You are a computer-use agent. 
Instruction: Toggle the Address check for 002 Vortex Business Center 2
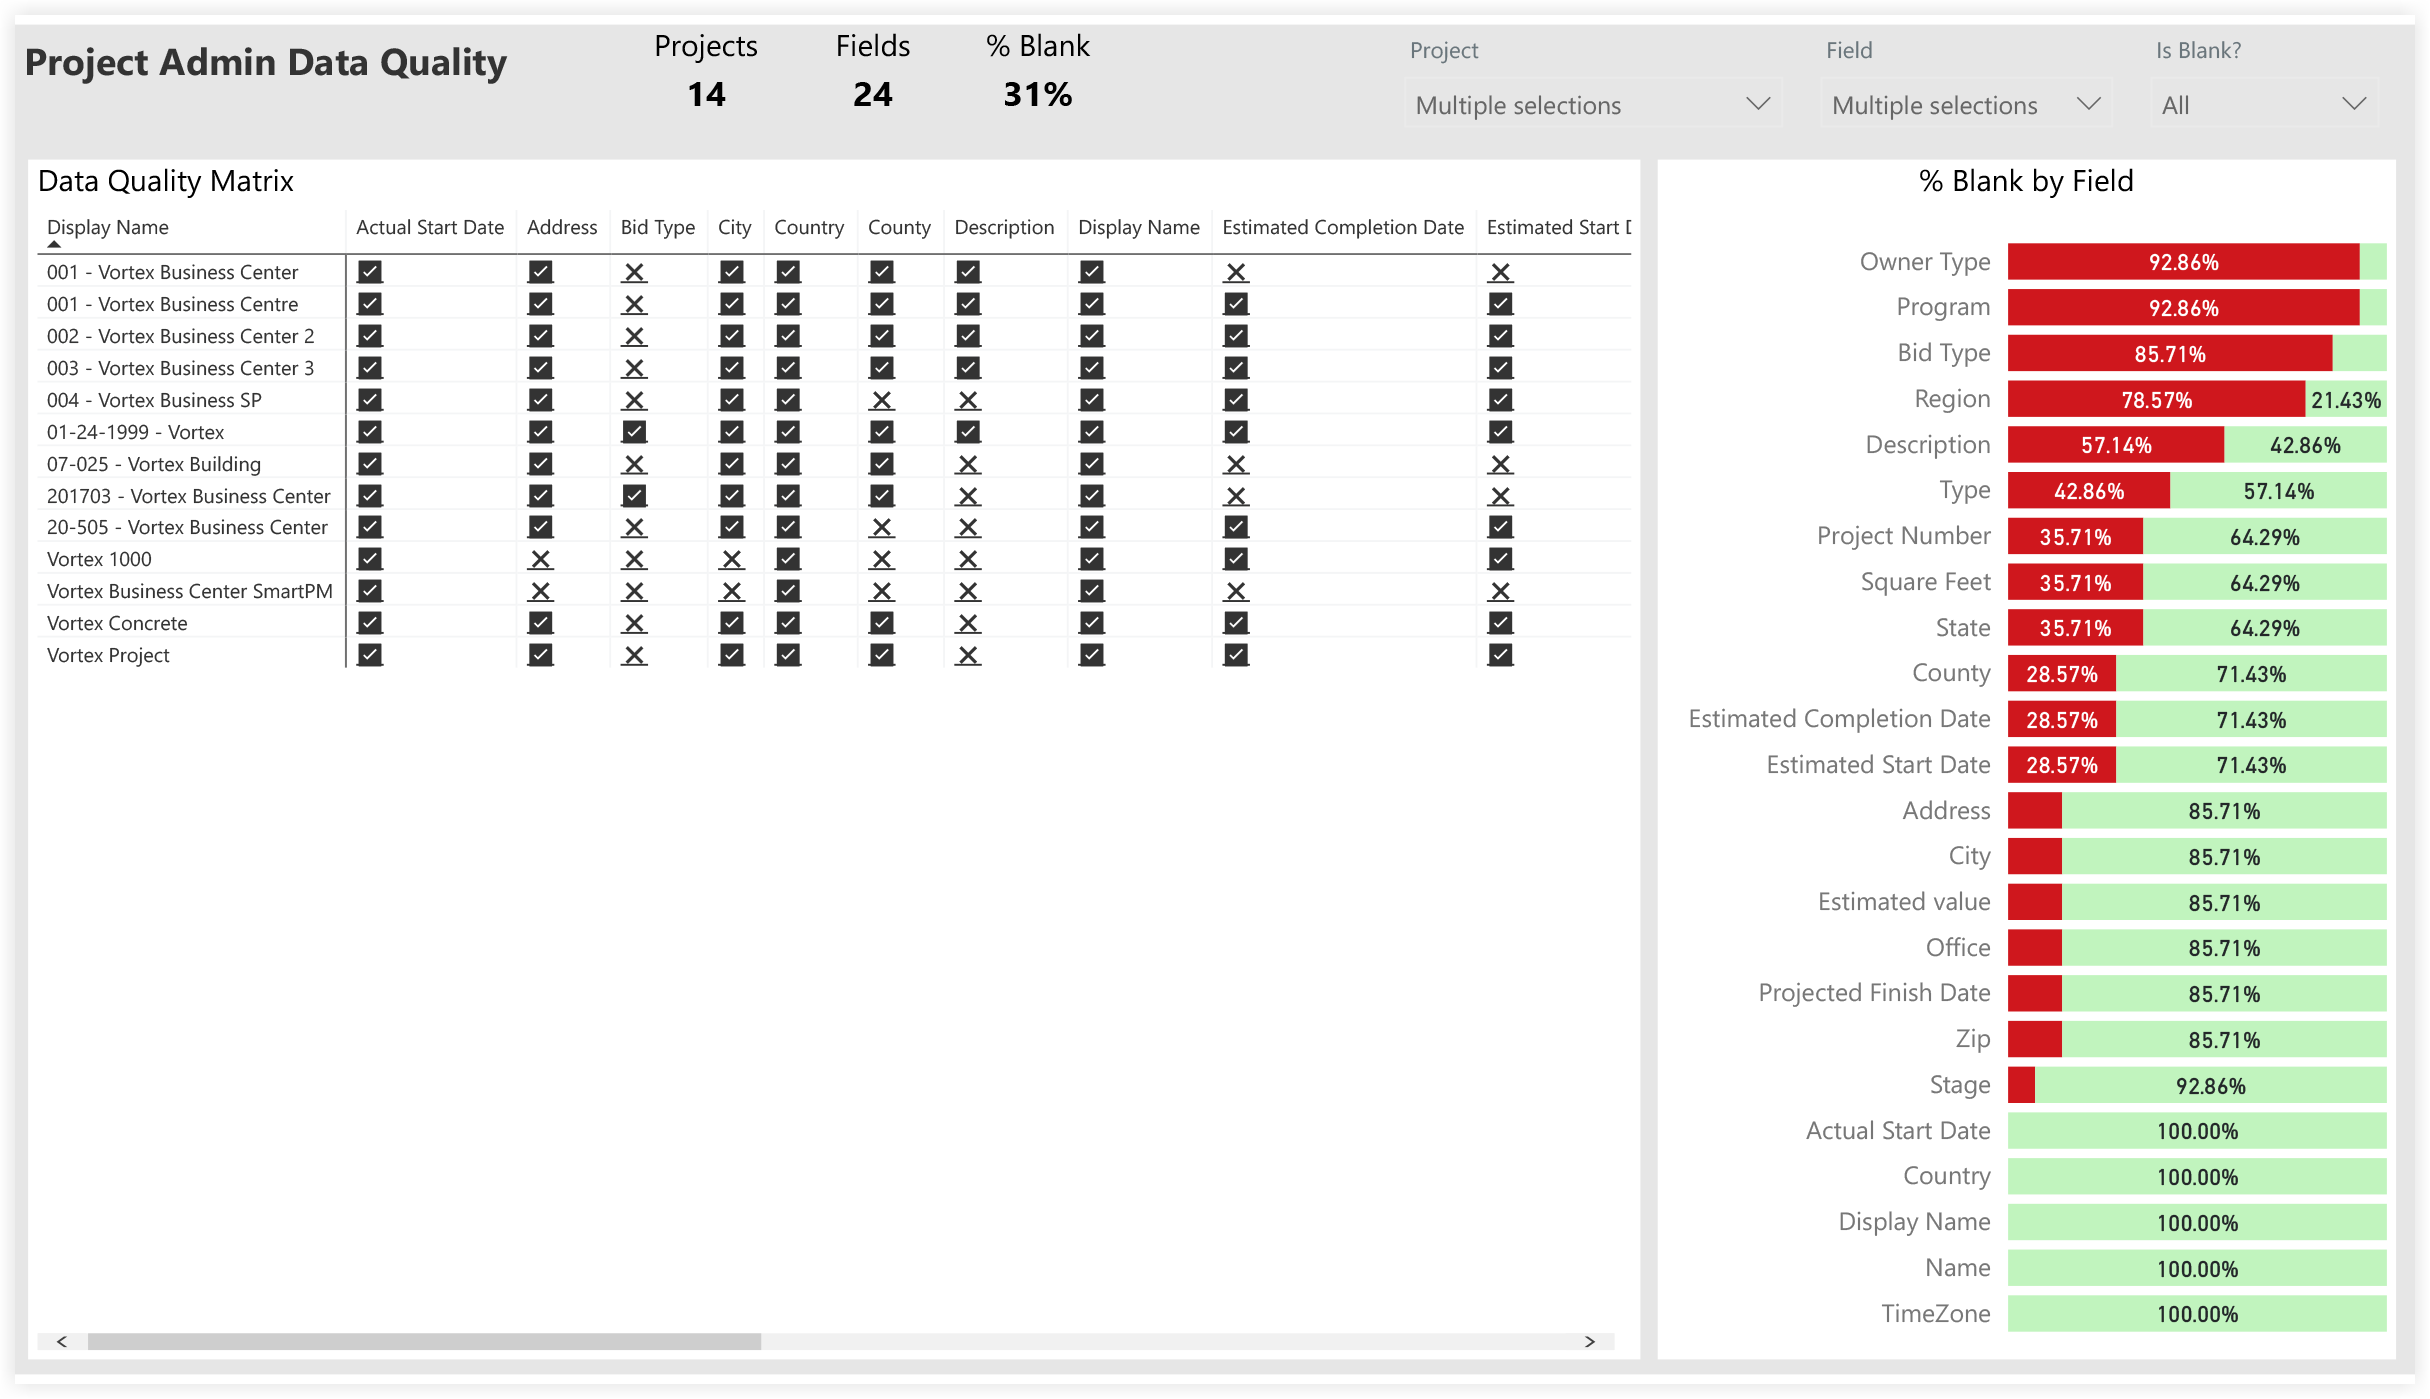click(x=540, y=336)
